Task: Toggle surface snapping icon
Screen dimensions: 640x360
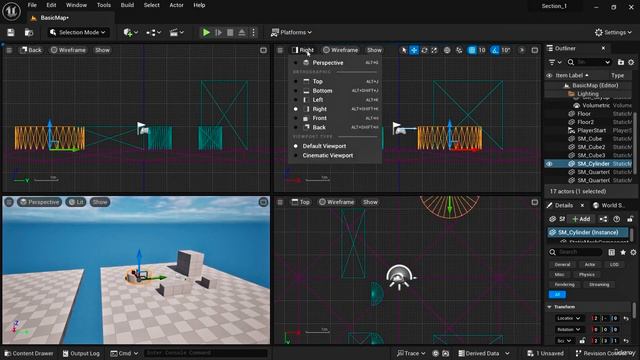Action: click(x=459, y=50)
